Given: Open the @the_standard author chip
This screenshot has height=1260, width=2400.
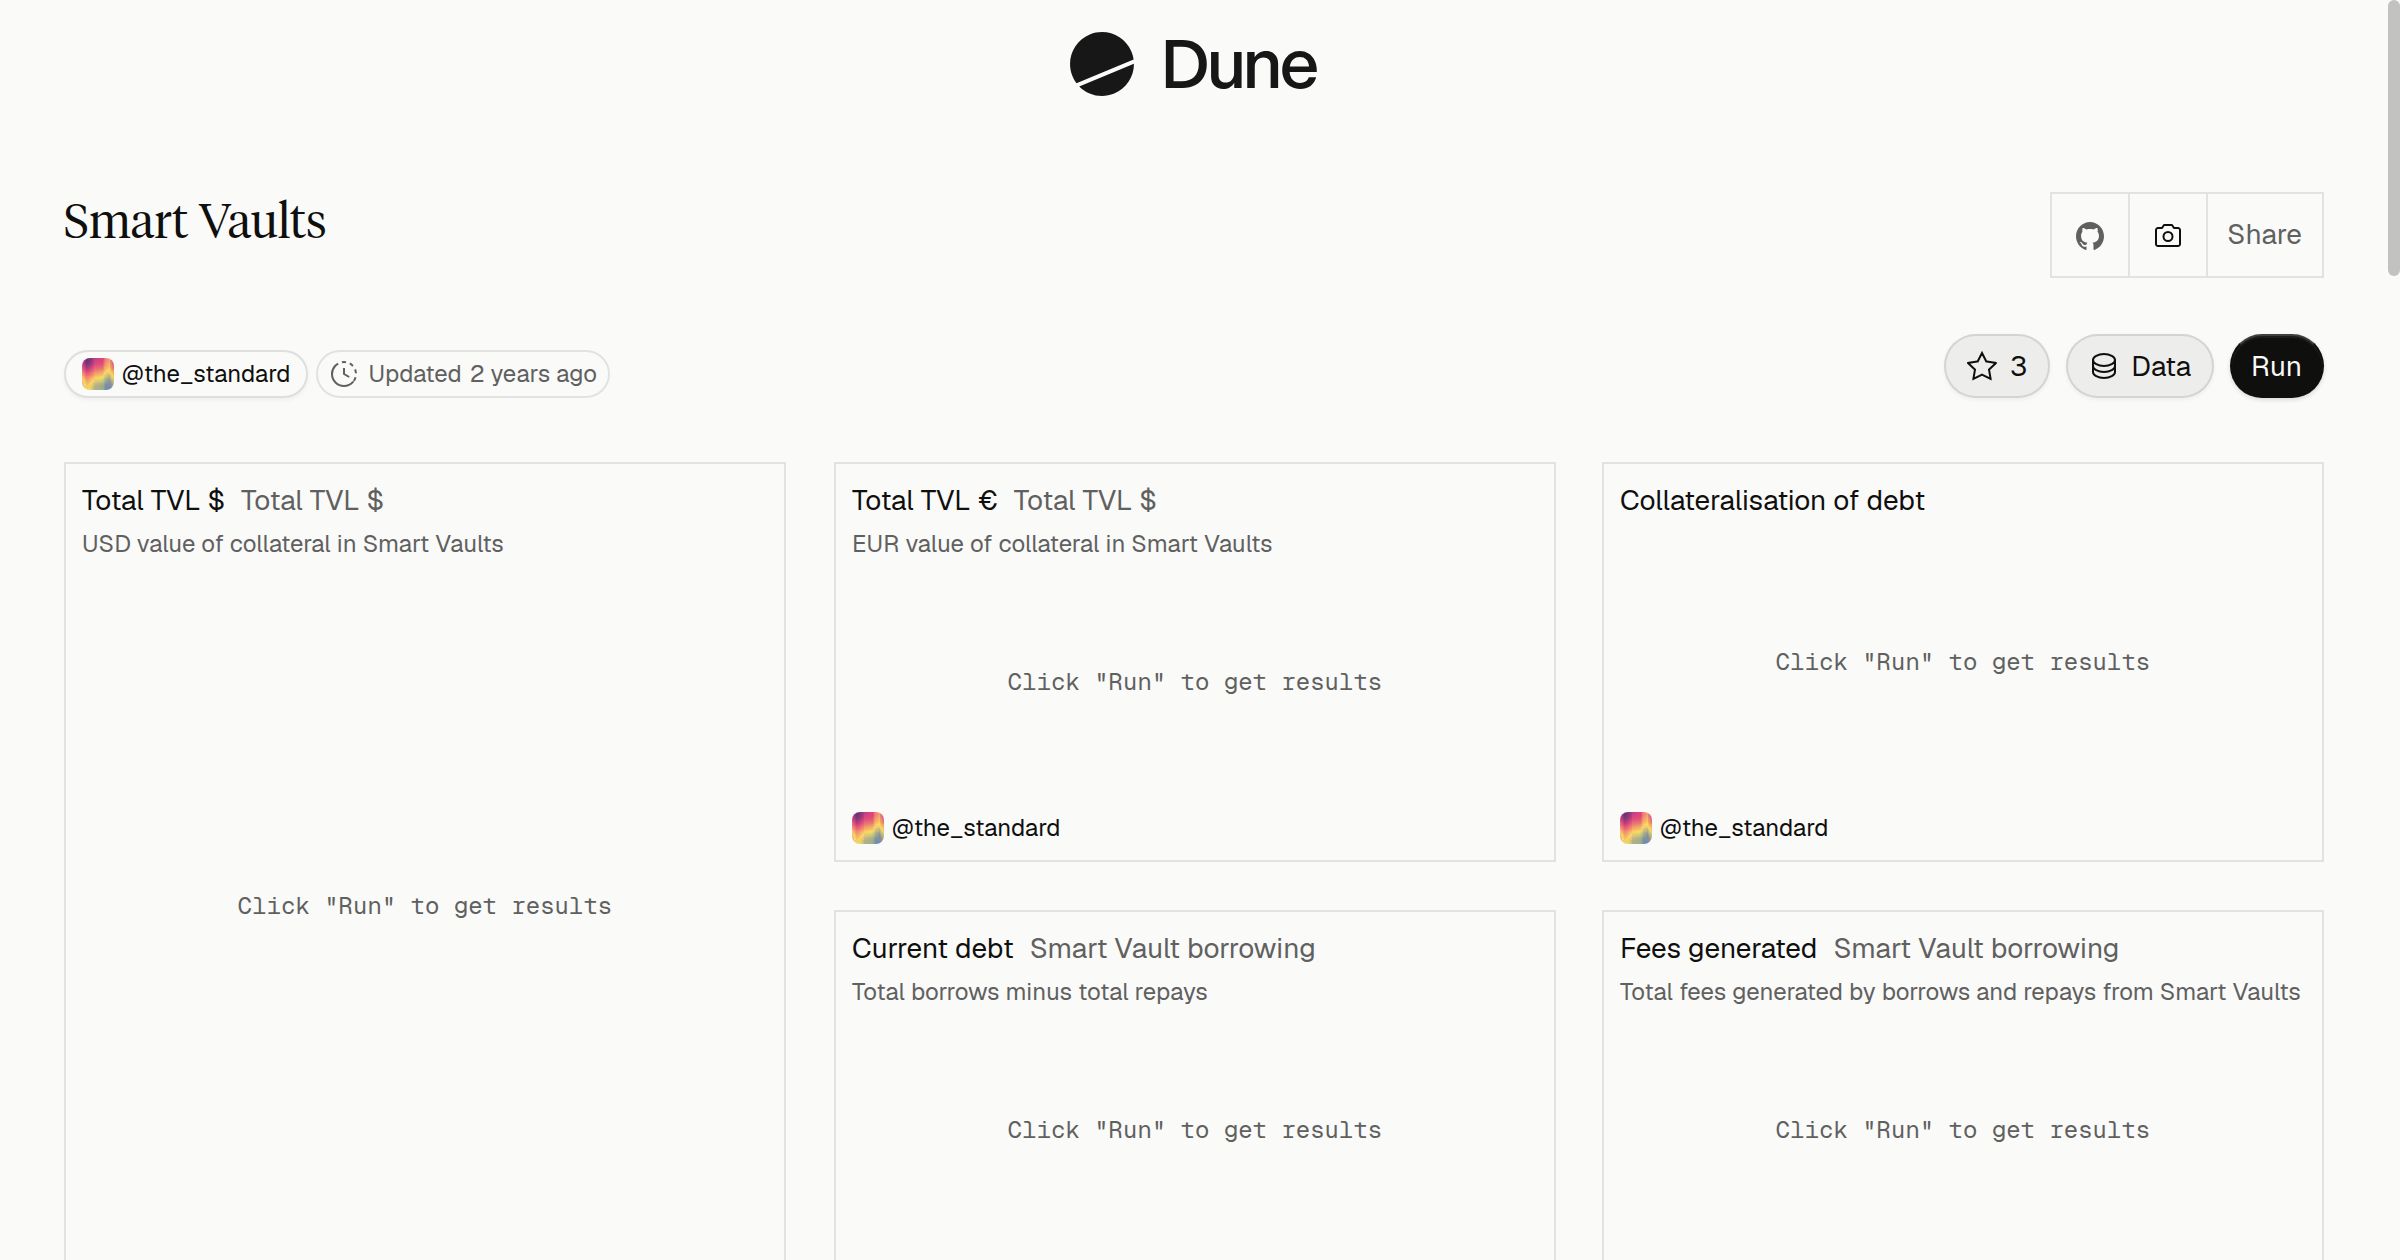Looking at the screenshot, I should tap(186, 374).
